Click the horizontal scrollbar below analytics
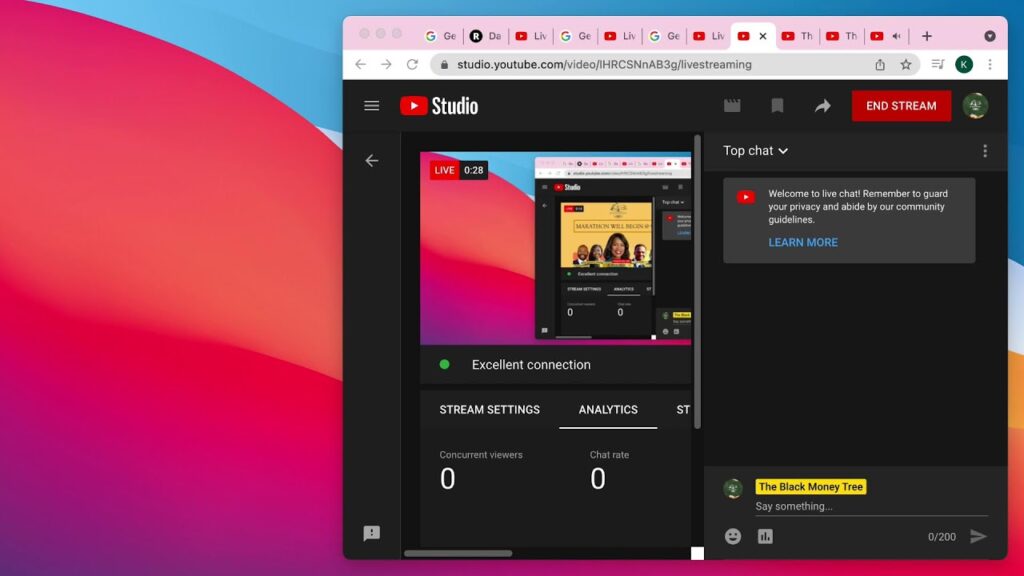1024x576 pixels. pyautogui.click(x=458, y=553)
